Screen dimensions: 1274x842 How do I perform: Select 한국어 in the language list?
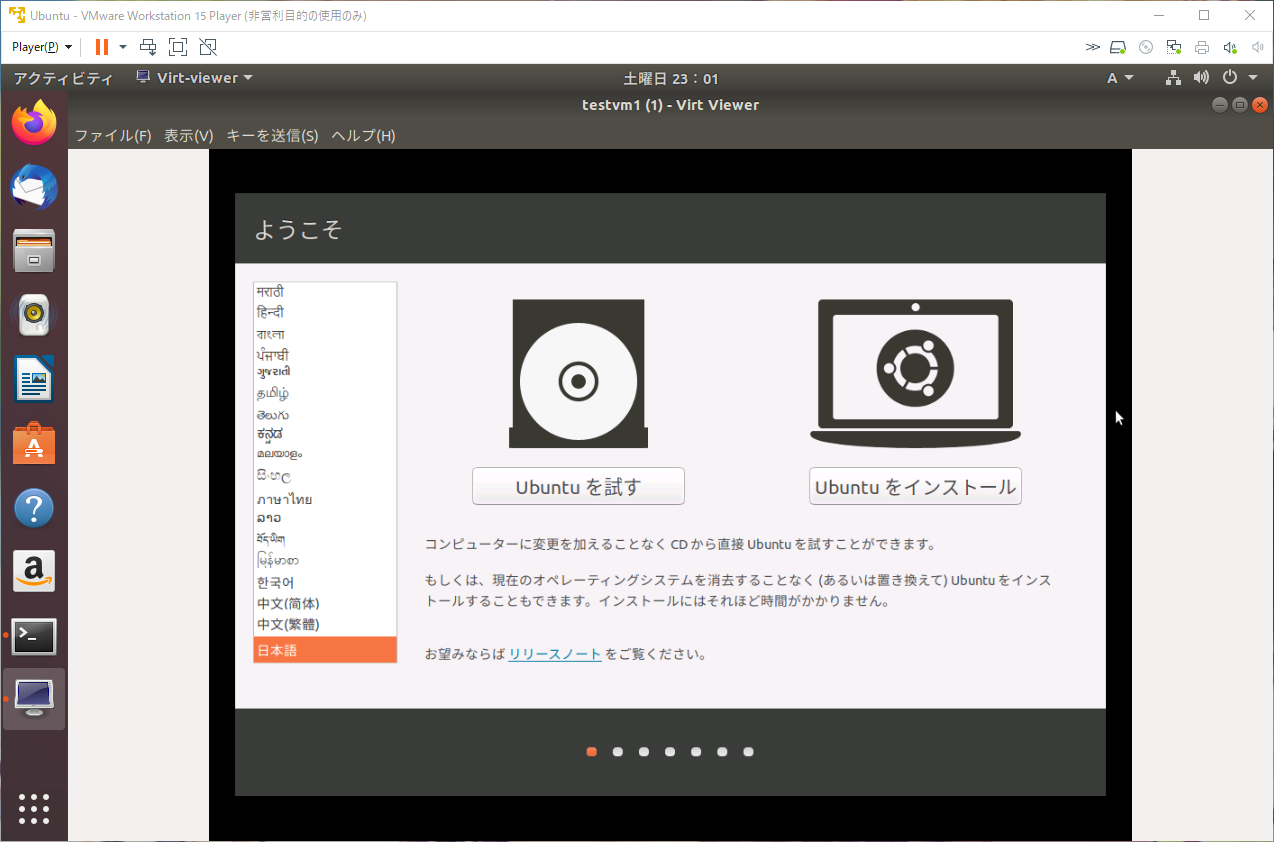point(325,582)
